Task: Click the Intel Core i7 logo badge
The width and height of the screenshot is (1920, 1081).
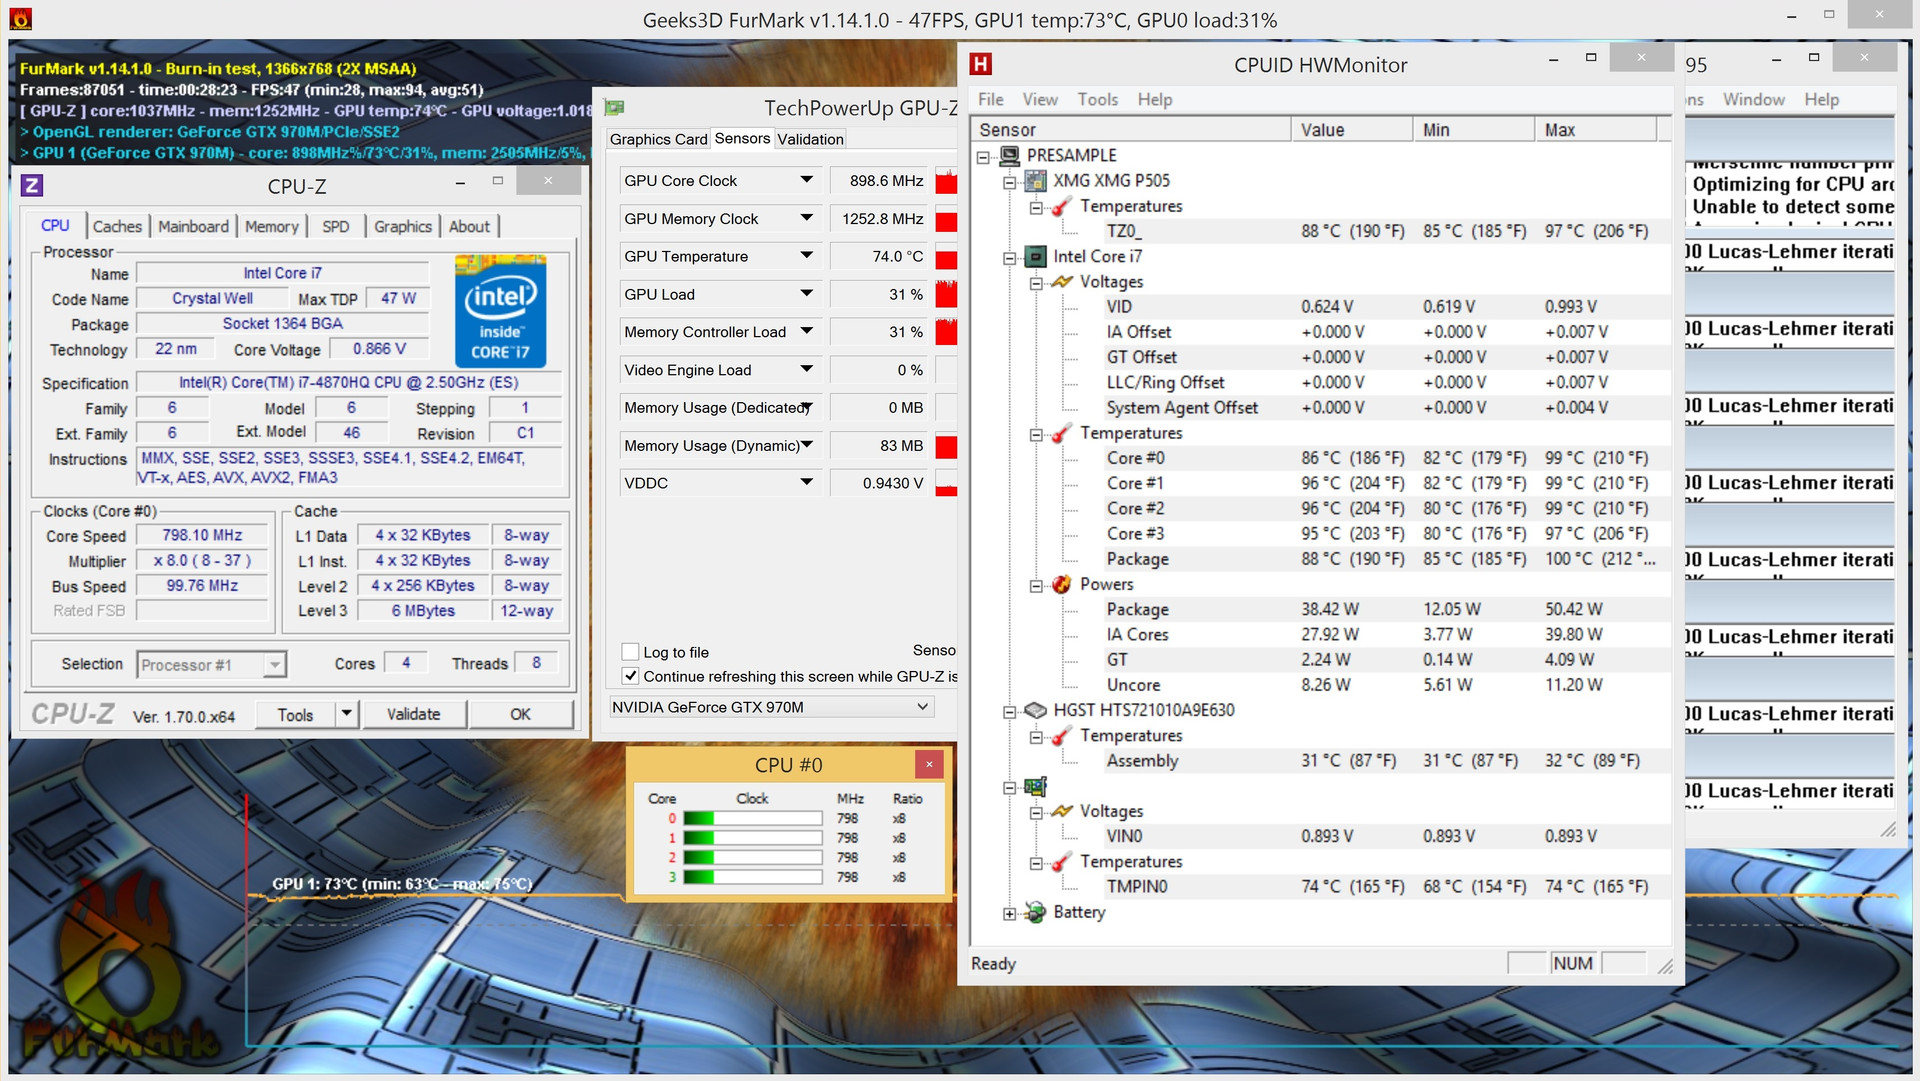Action: coord(500,311)
